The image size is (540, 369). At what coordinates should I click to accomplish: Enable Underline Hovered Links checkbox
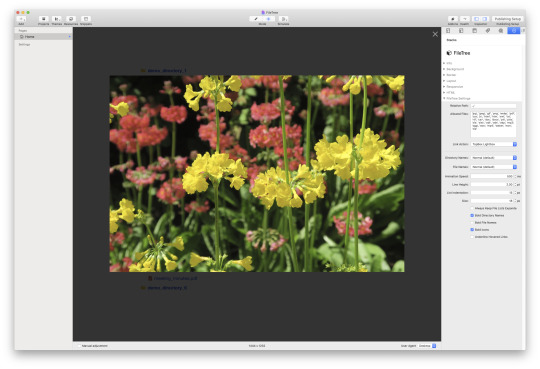pos(472,237)
